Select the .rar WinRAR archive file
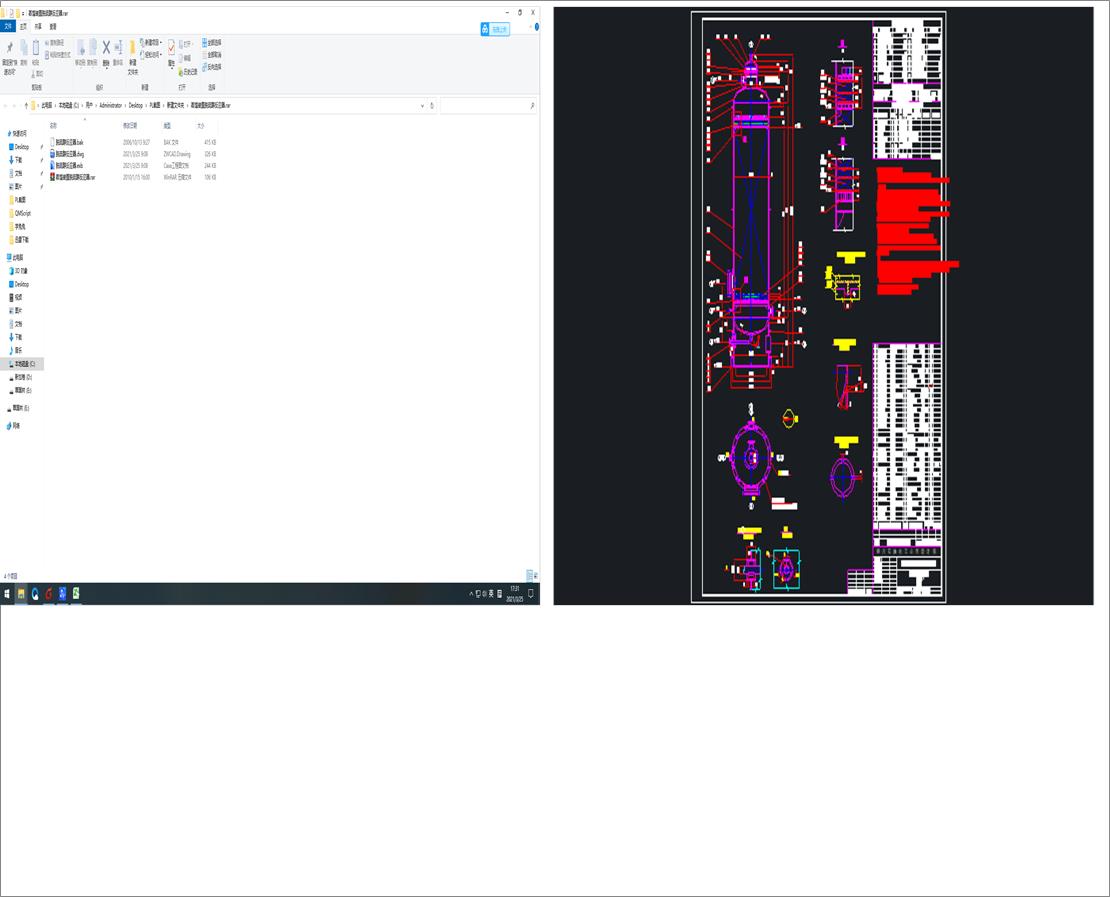Image resolution: width=1110 pixels, height=897 pixels. (x=72, y=177)
